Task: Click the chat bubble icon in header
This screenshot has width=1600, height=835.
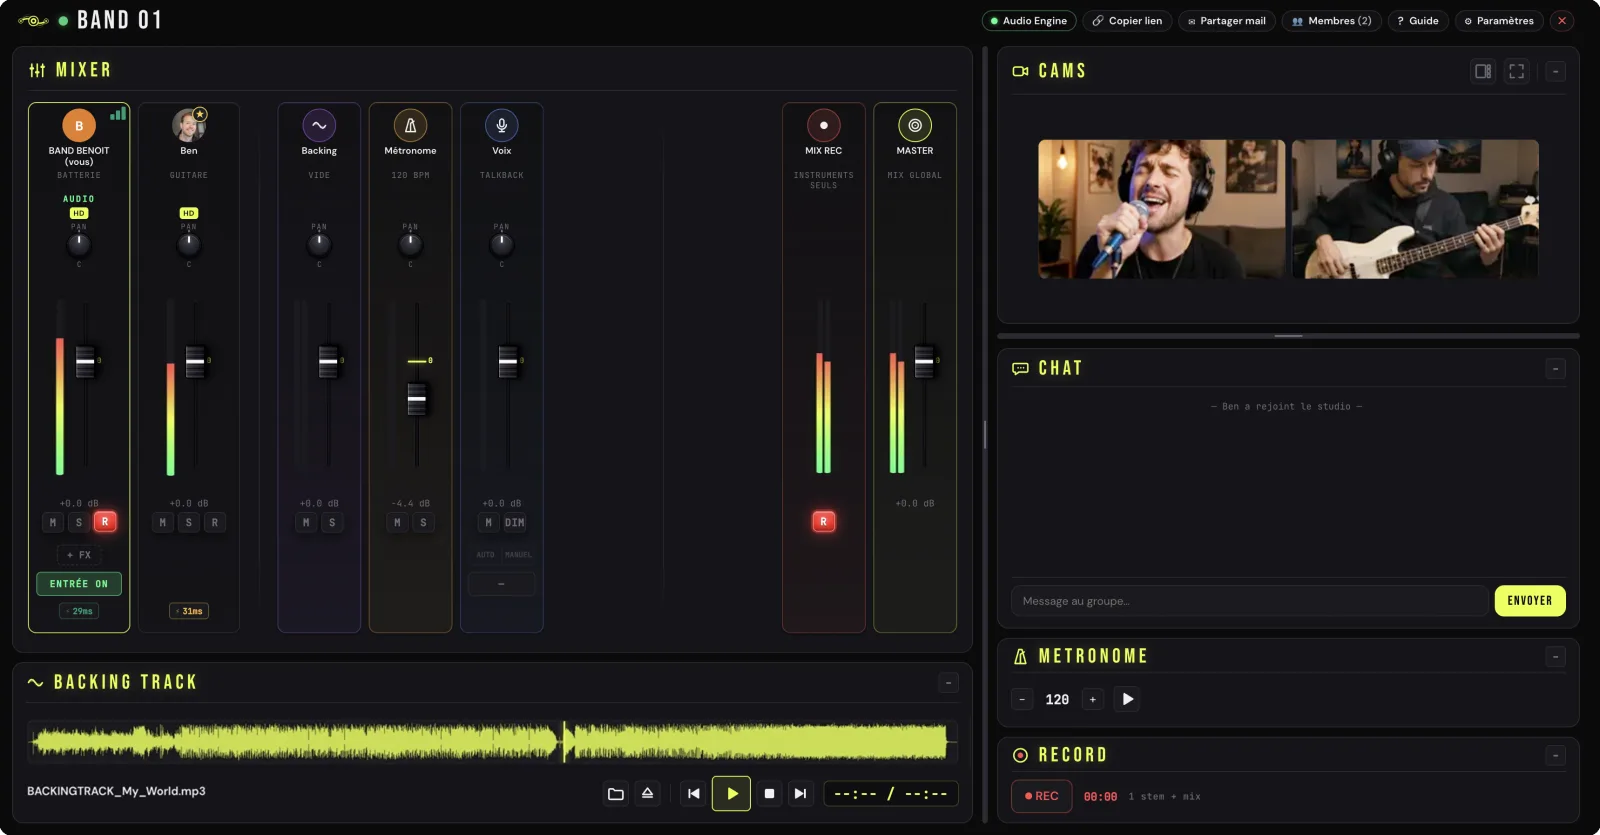Action: click(x=1020, y=368)
